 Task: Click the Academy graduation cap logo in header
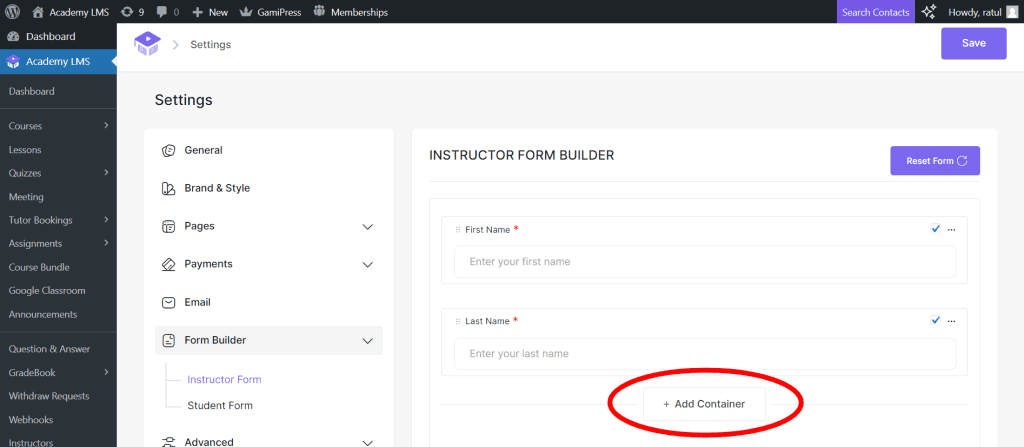147,44
